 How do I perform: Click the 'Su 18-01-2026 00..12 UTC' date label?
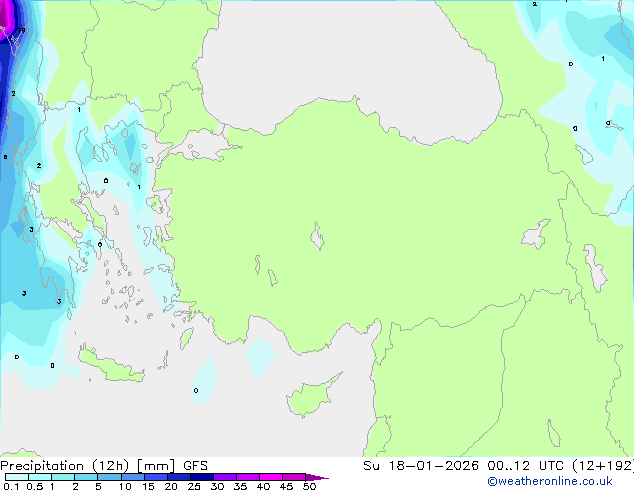click(465, 466)
